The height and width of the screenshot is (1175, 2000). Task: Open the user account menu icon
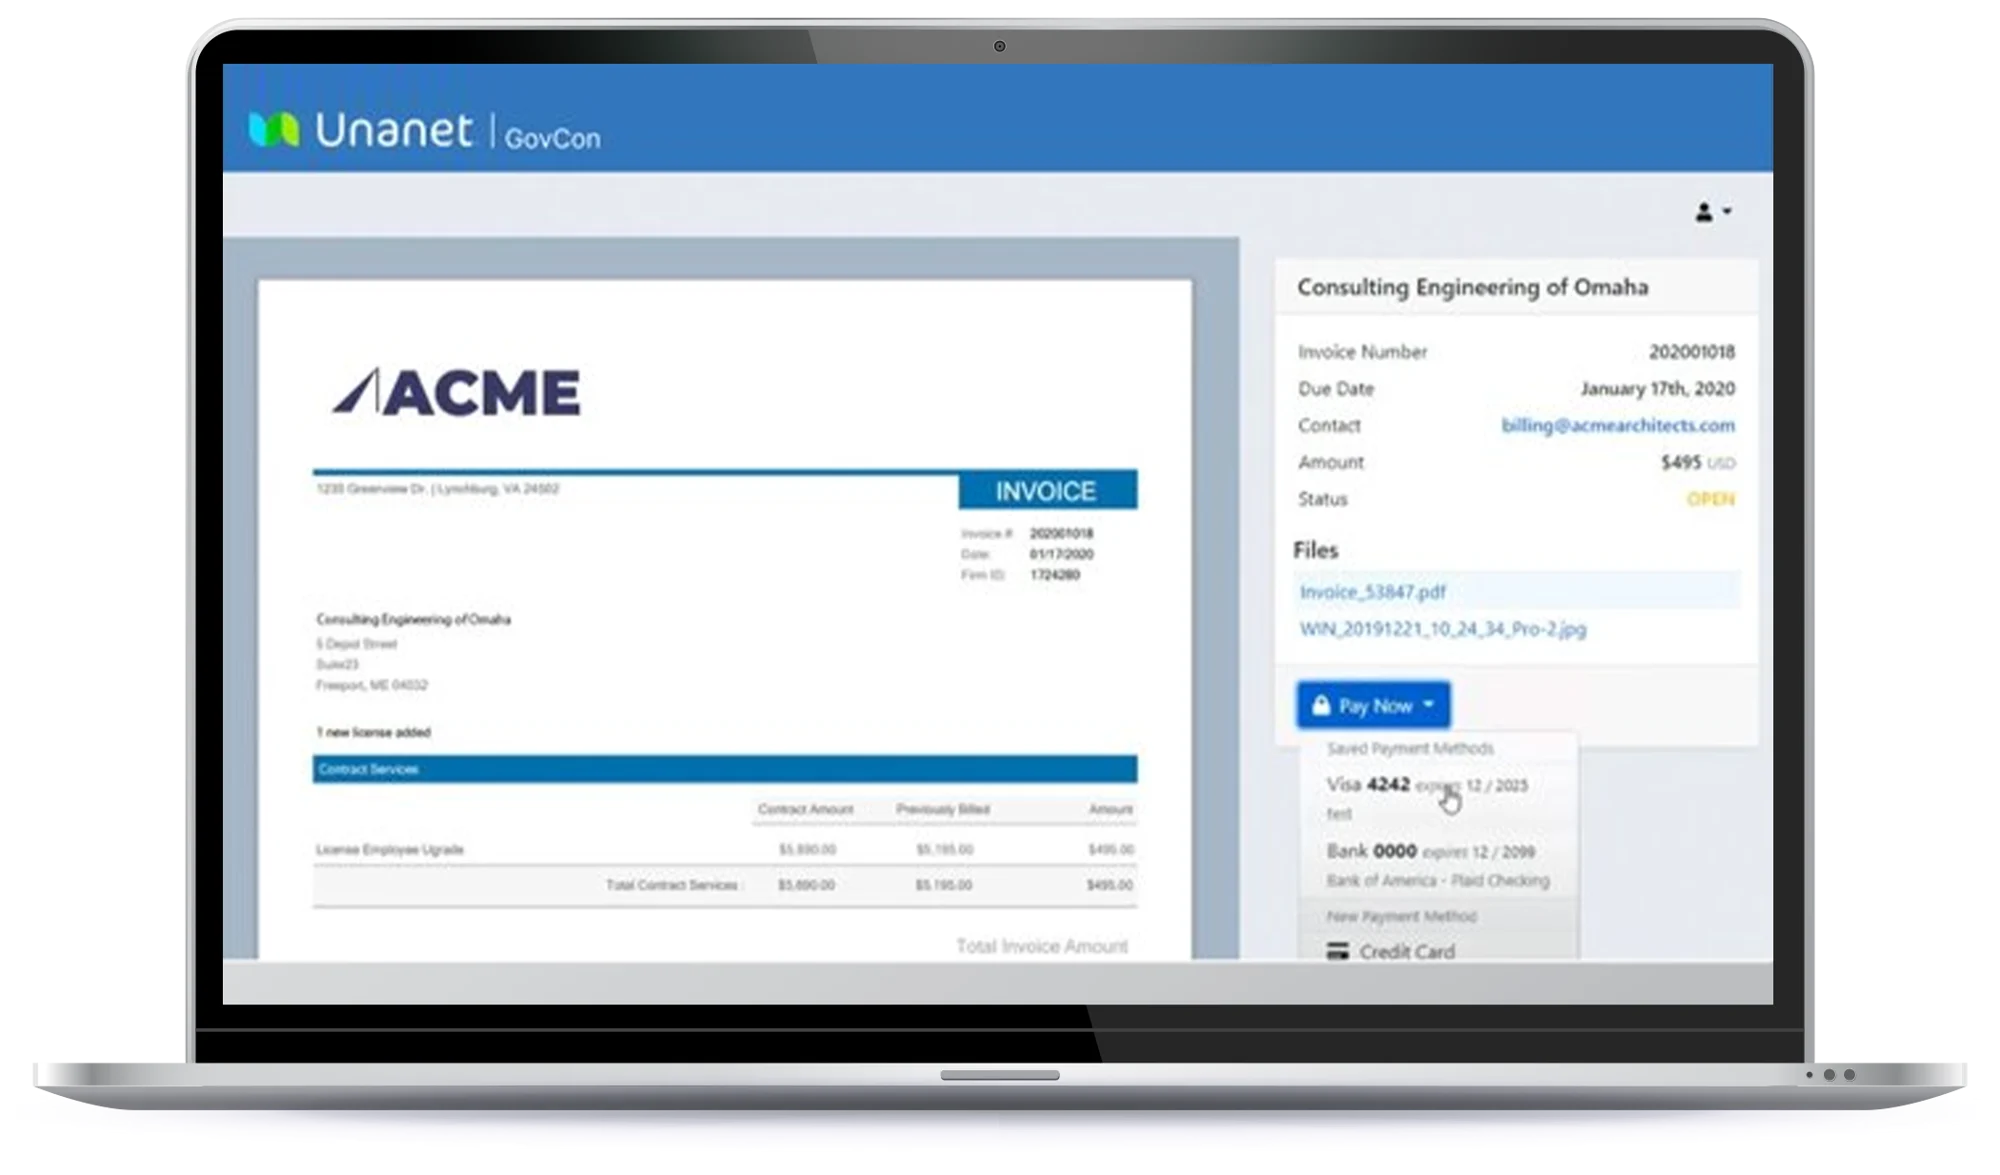click(x=1713, y=212)
